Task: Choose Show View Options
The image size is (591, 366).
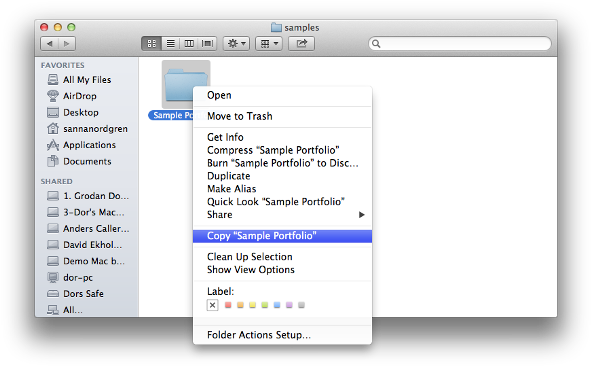Action: (282, 270)
